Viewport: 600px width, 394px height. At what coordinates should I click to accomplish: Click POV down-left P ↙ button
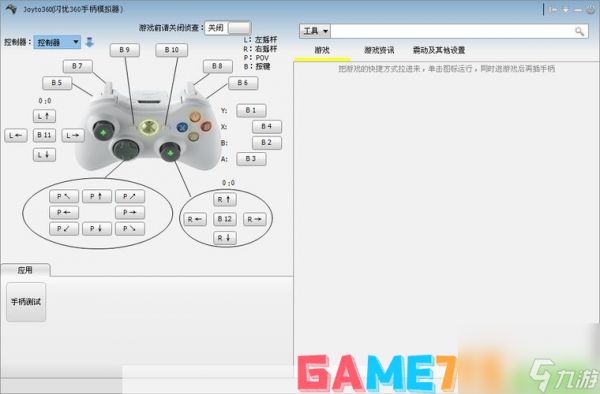tap(64, 229)
